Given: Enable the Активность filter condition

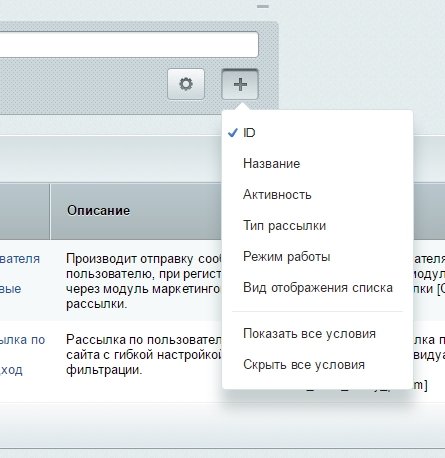Looking at the screenshot, I should click(317, 195).
